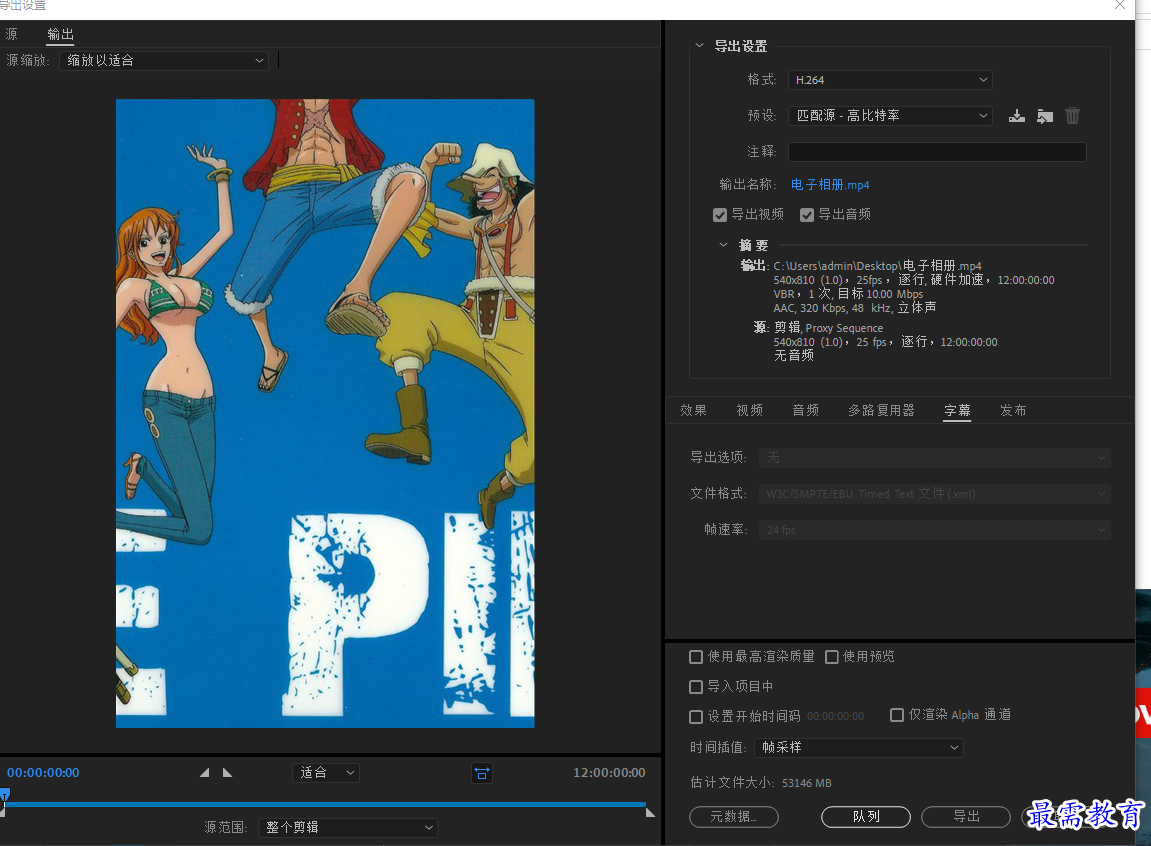Switch to the 多路复用器 tab
This screenshot has width=1151, height=846.
coord(881,410)
